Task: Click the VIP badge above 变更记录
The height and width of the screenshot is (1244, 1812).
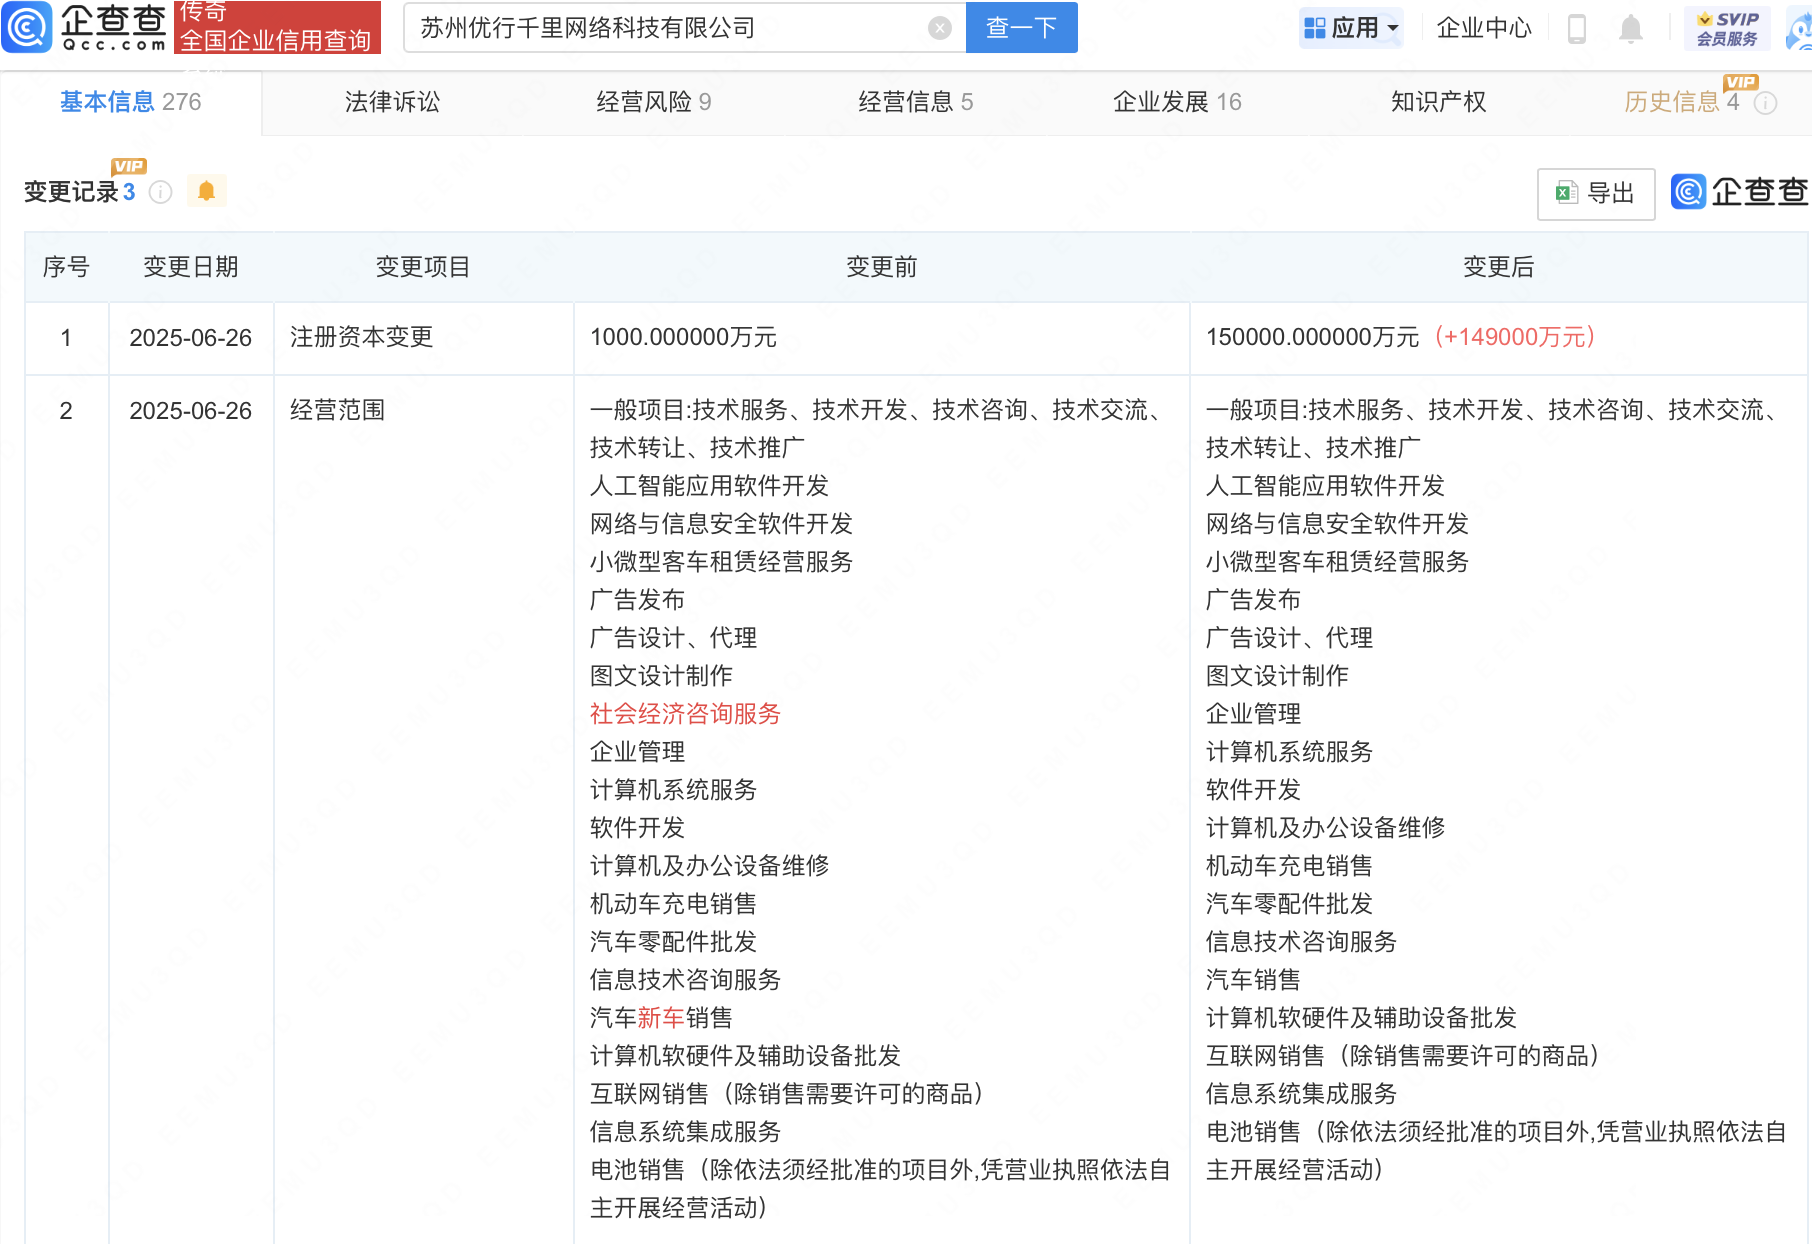Action: 129,166
